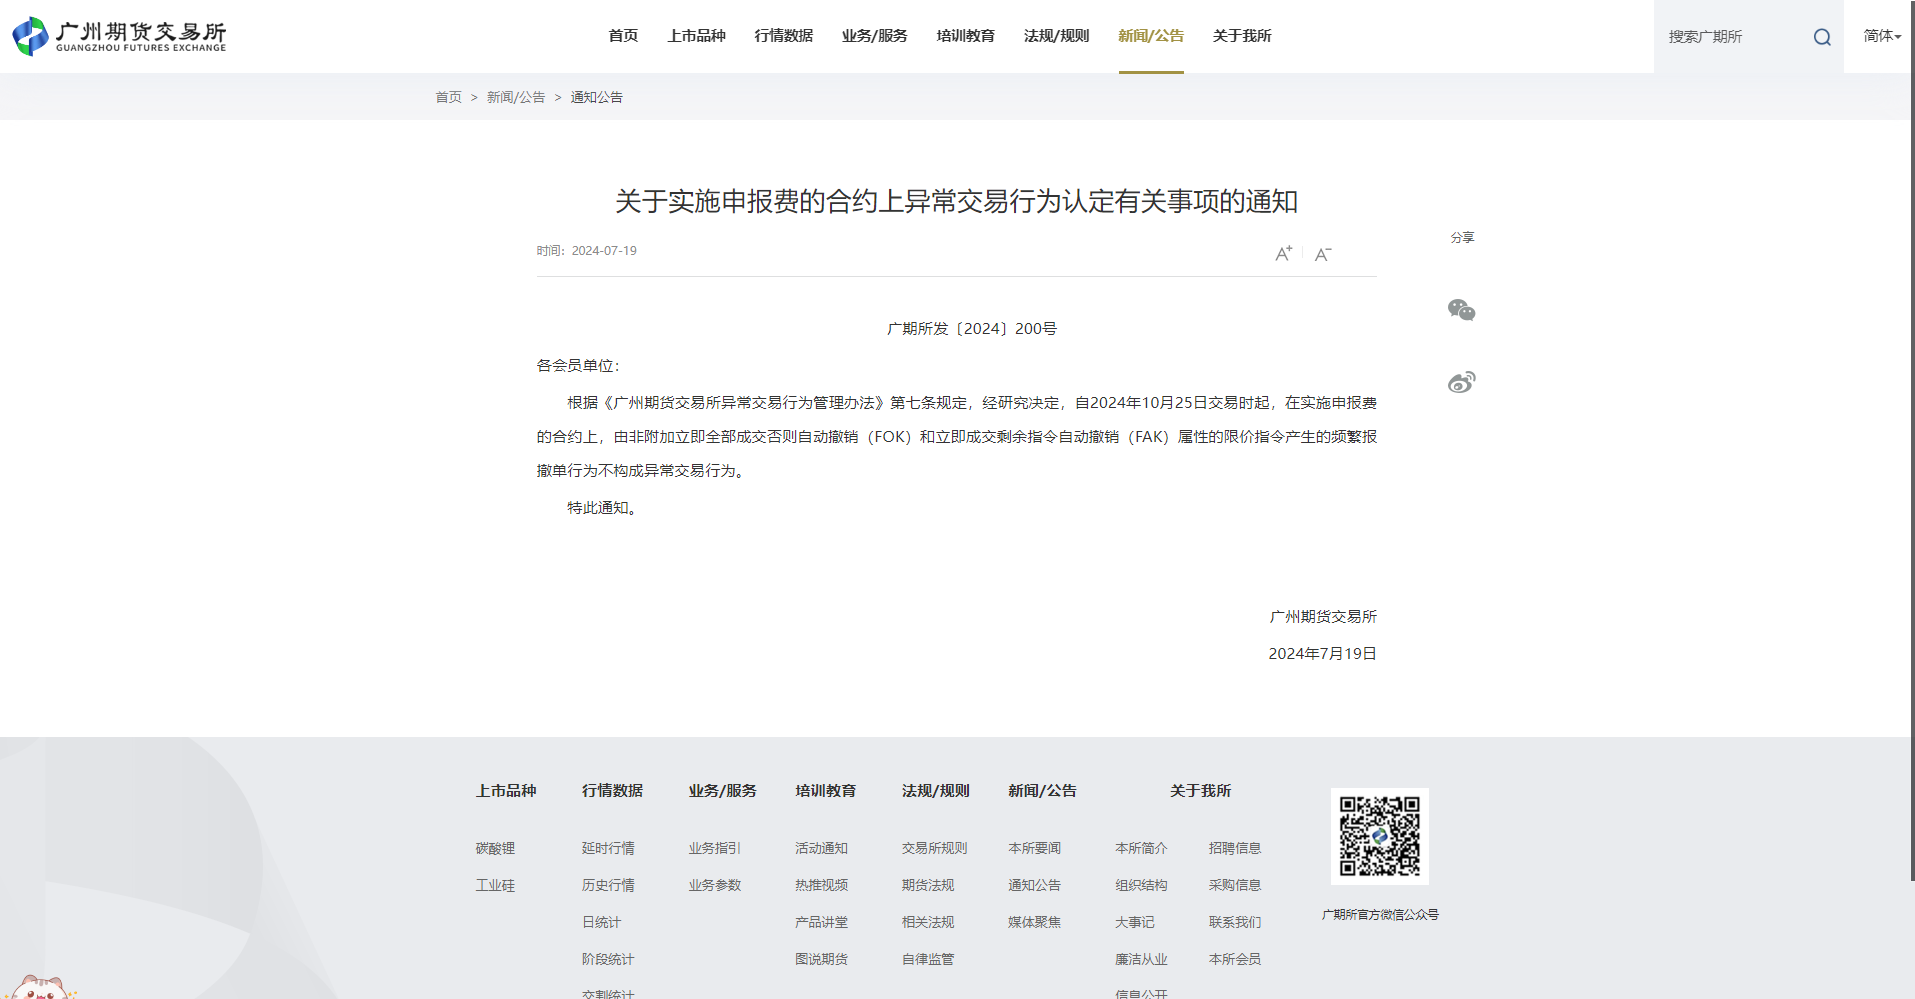
Task: Open 招聘信息 footer link
Action: tap(1235, 848)
